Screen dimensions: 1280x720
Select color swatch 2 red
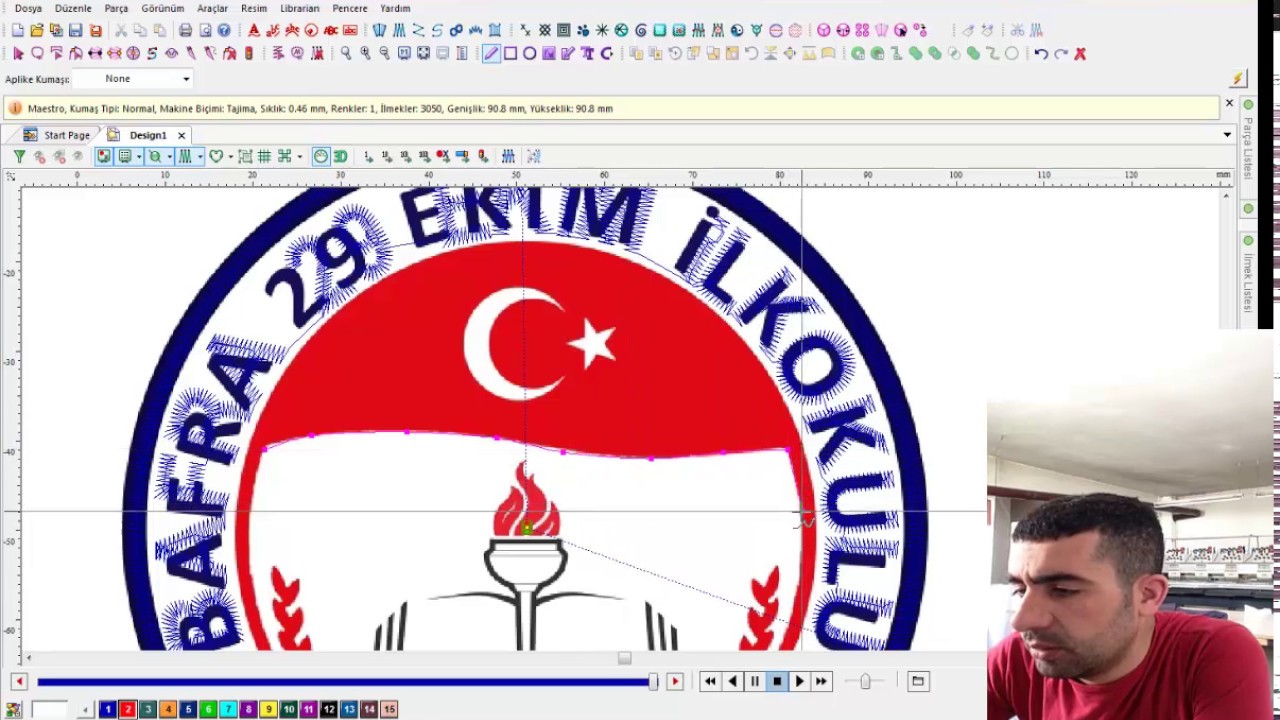click(x=127, y=709)
